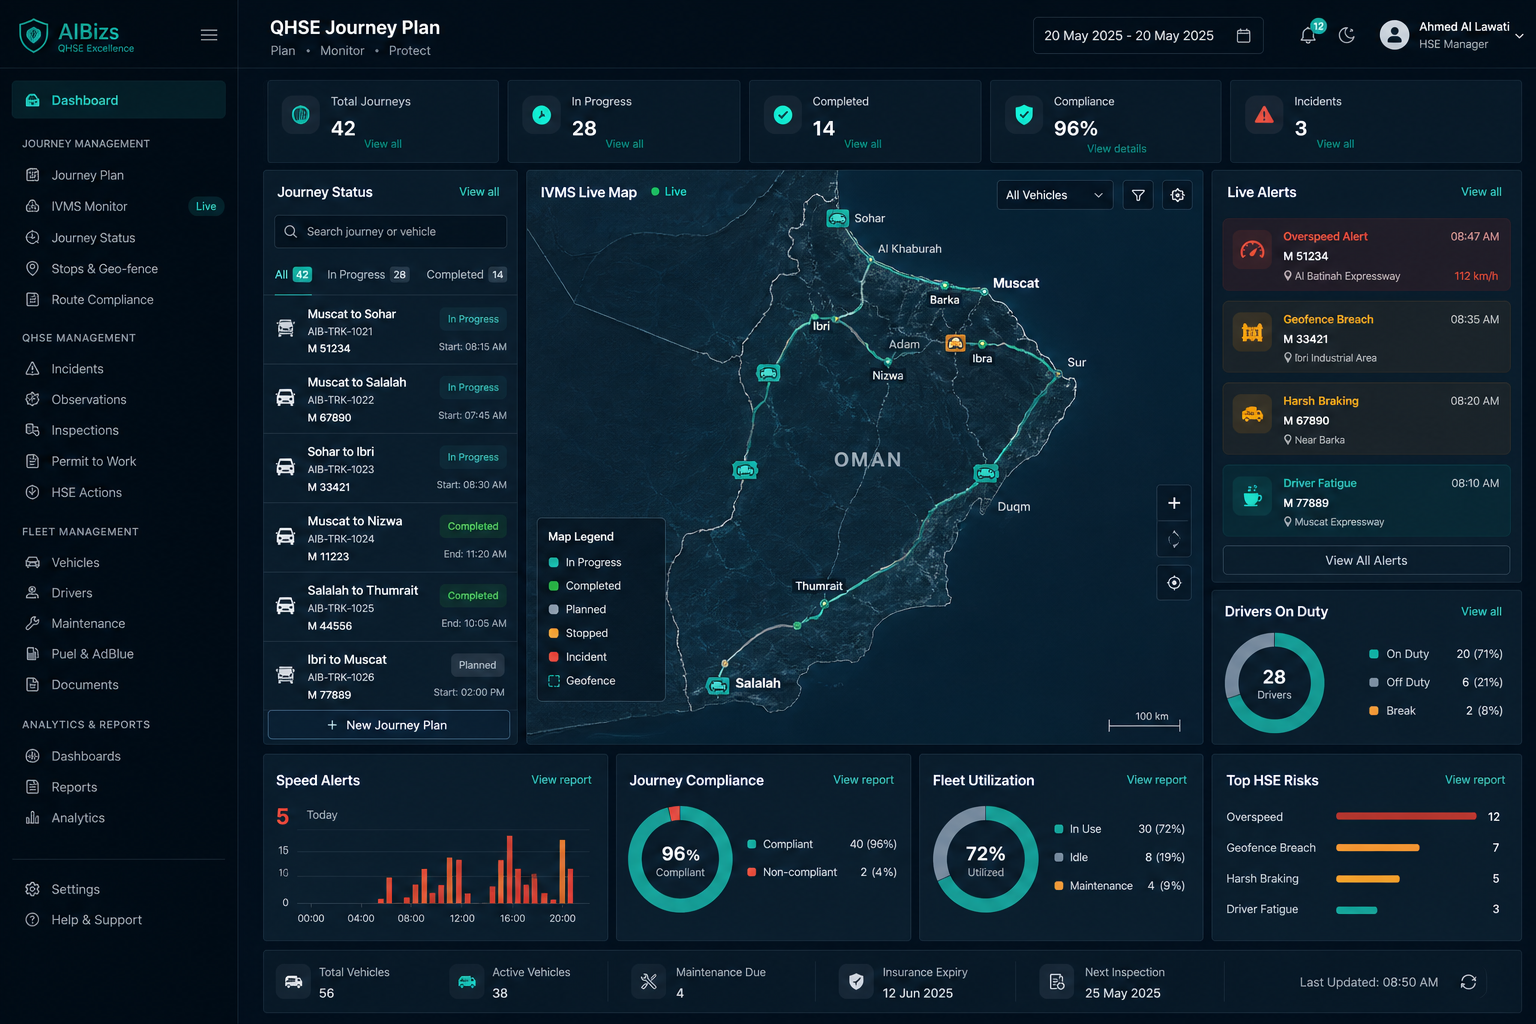Open View report for Speed Alerts
1536x1024 pixels.
pos(561,780)
